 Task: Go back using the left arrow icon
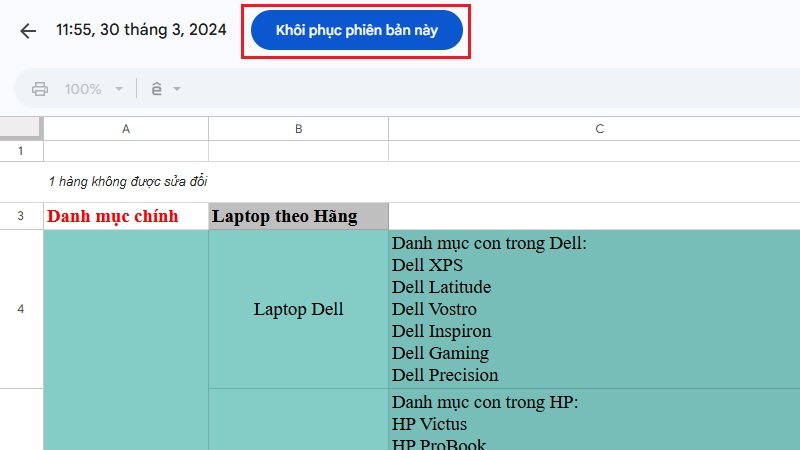tap(28, 31)
